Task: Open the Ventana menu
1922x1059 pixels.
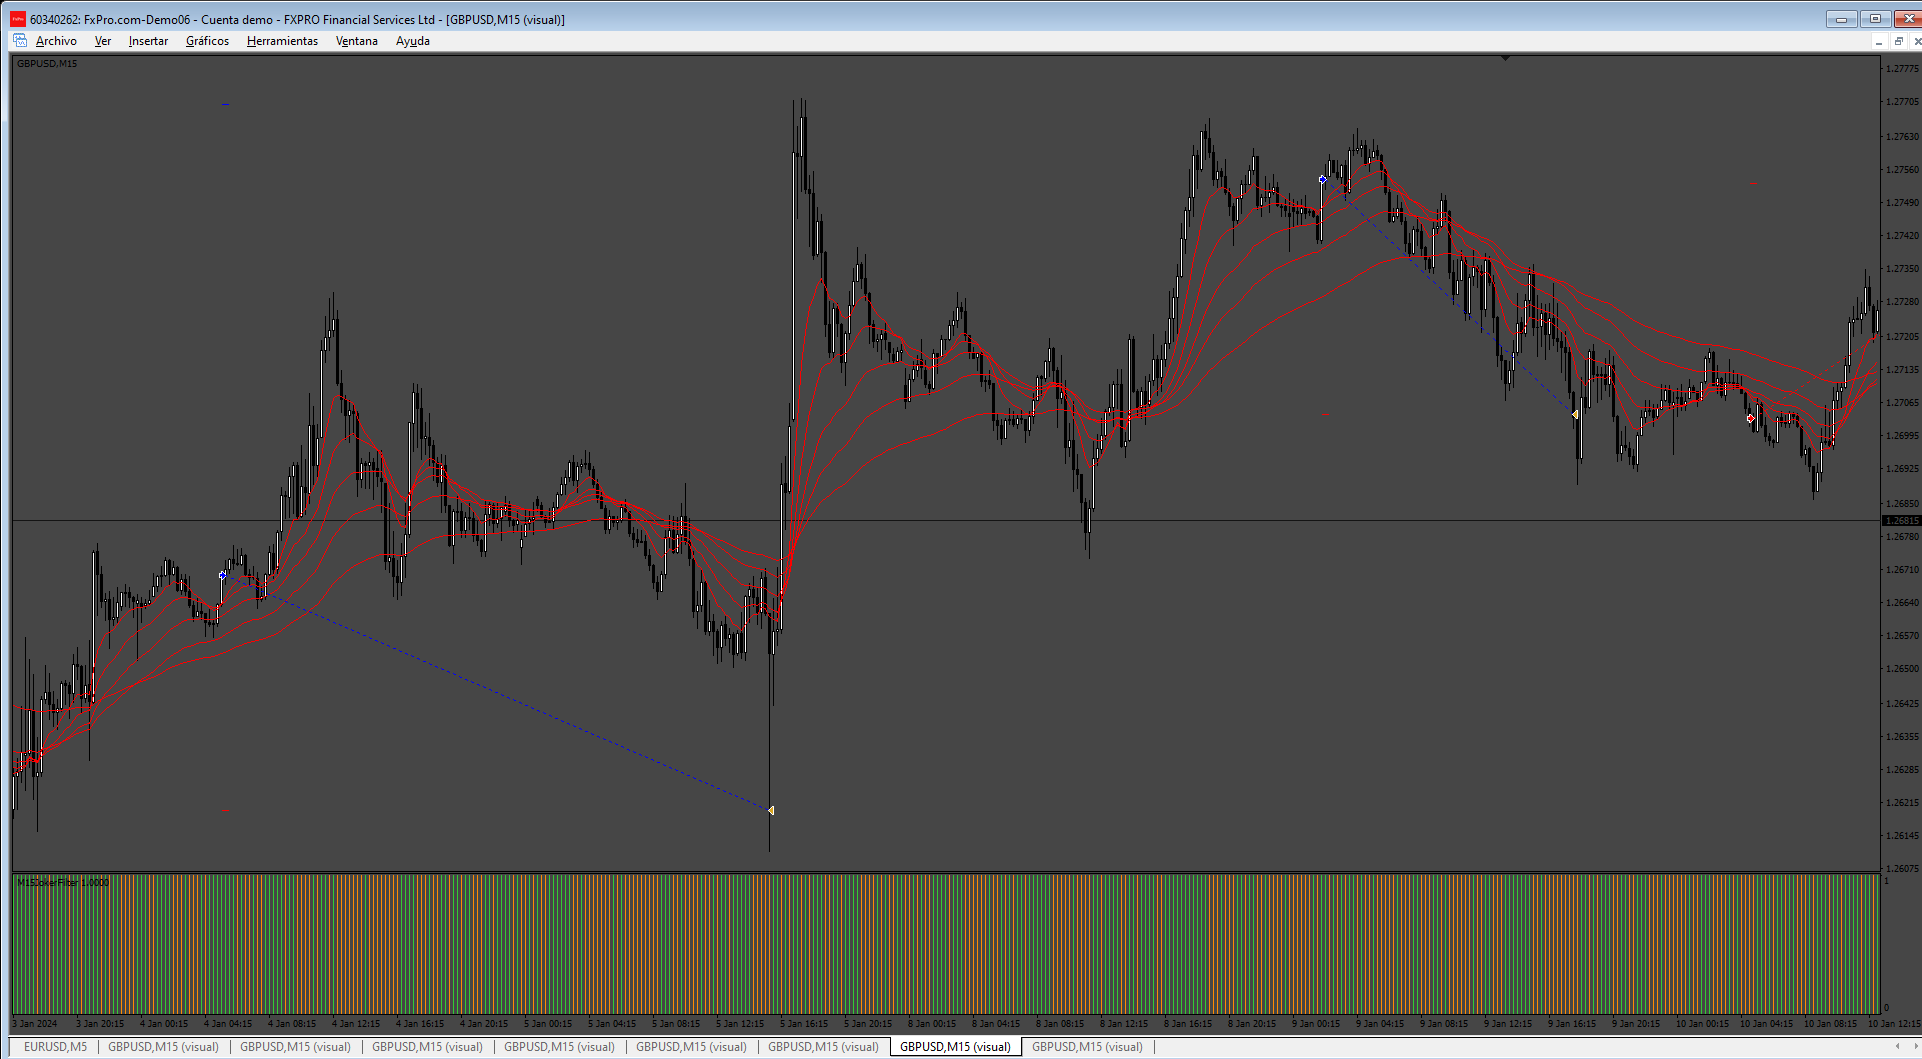Action: 357,41
